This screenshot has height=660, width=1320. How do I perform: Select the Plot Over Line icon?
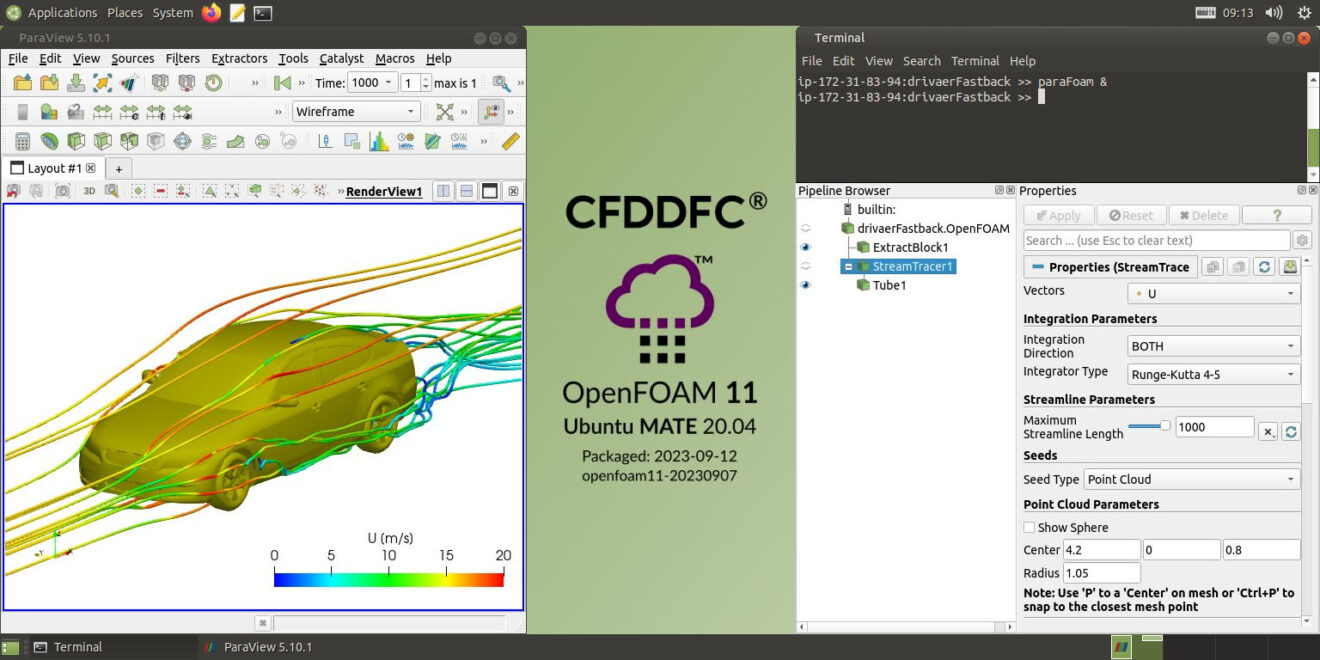[x=325, y=140]
